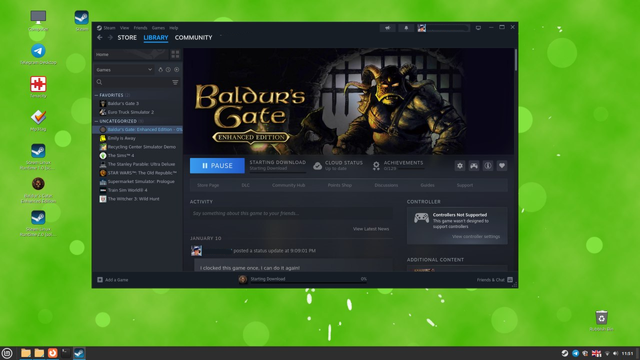Open Friends & Chat panel
This screenshot has width=640, height=360.
(x=495, y=280)
